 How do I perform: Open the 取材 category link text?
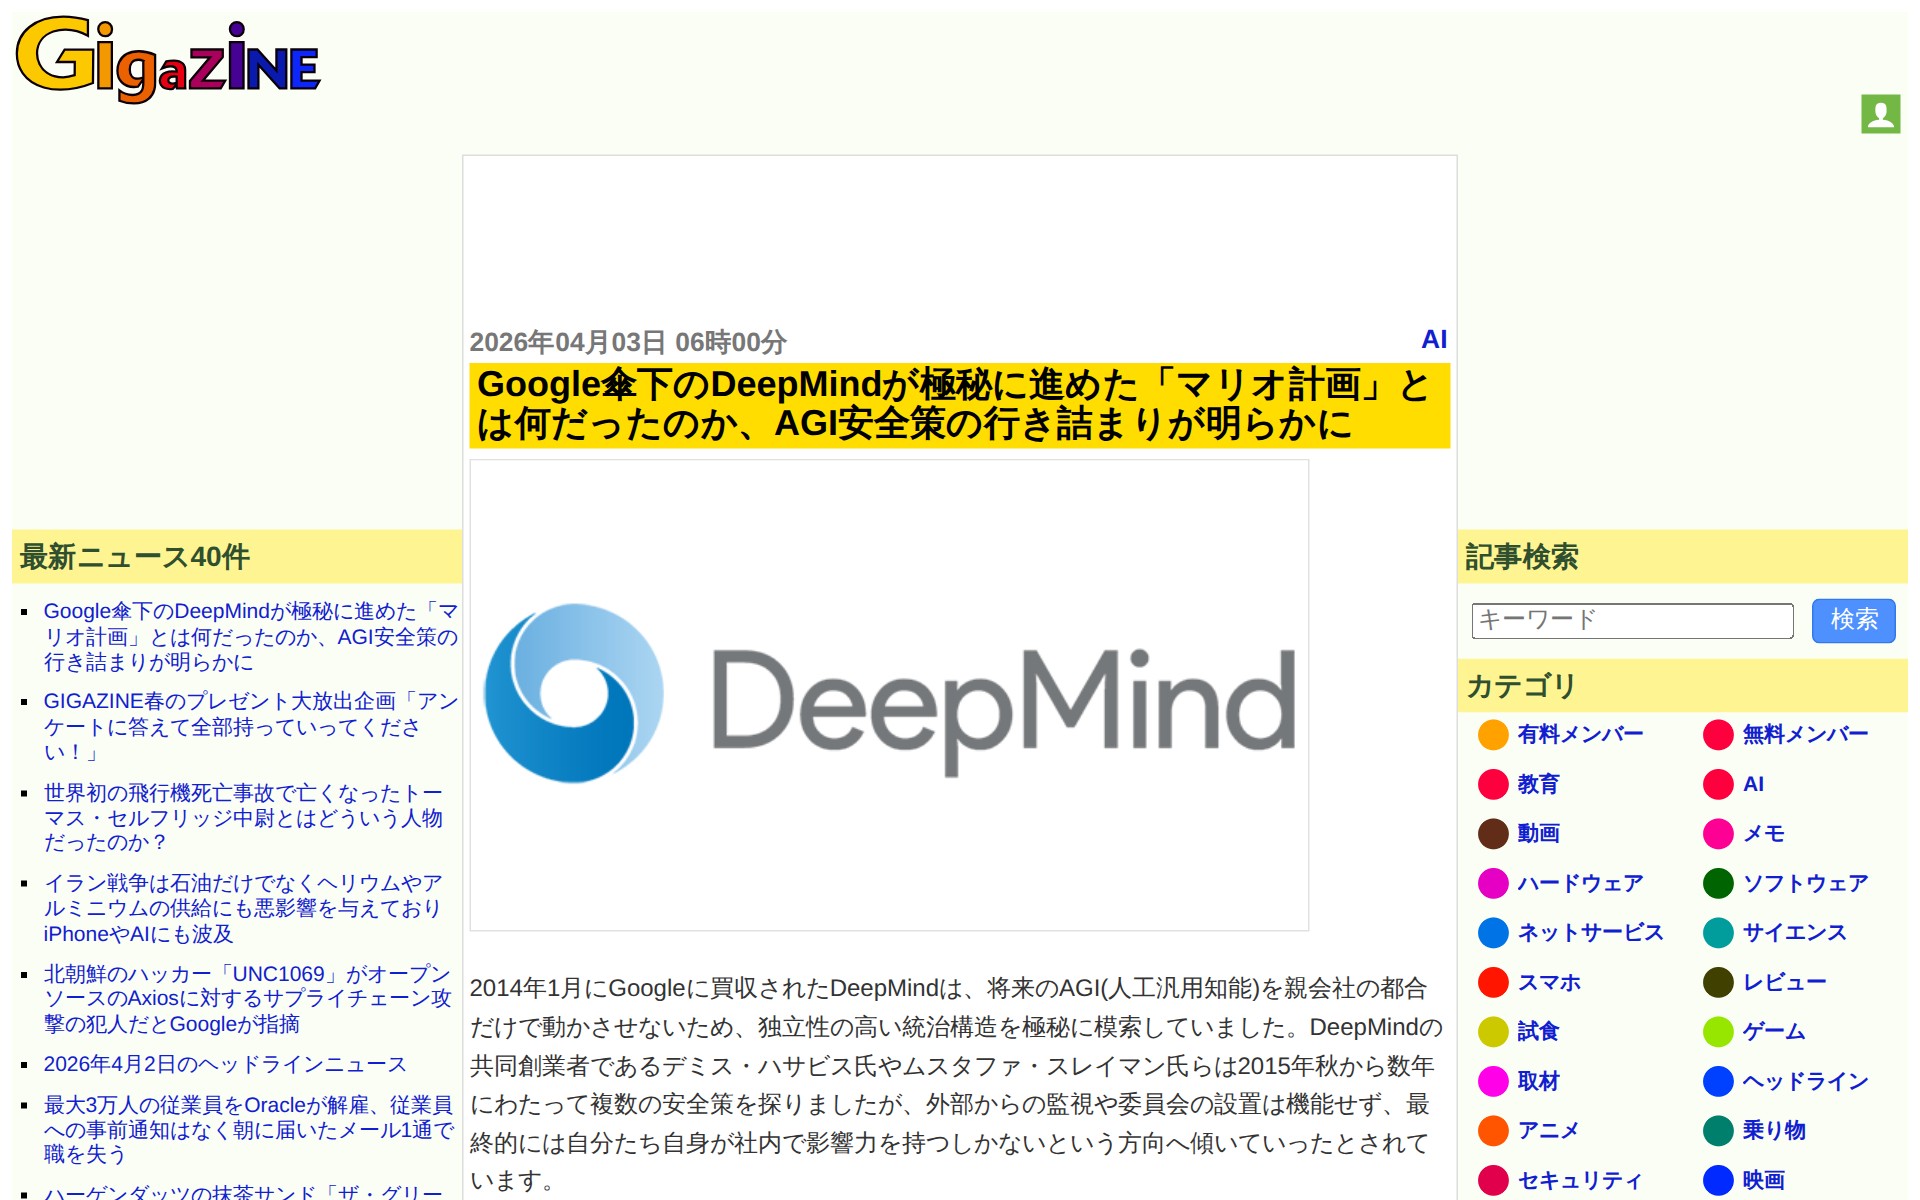pyautogui.click(x=1538, y=1081)
